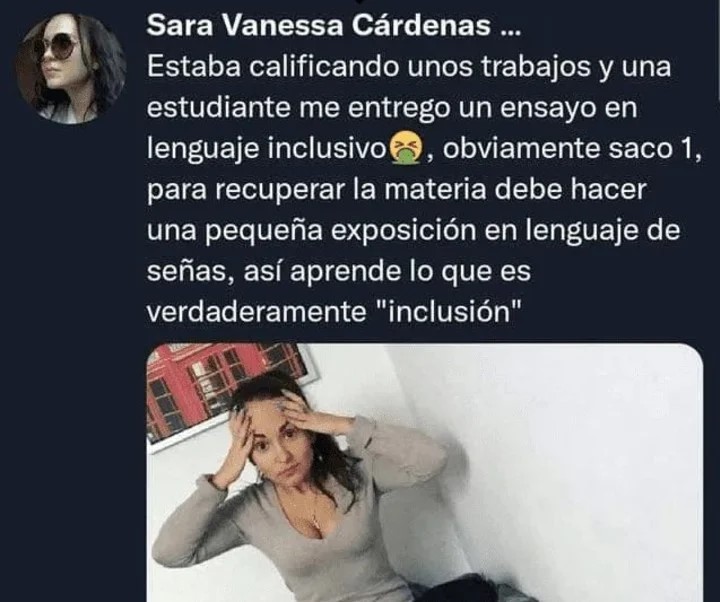Click the truncated ellipsis after Cárdenas
Viewport: 720px width, 602px height.
(509, 27)
